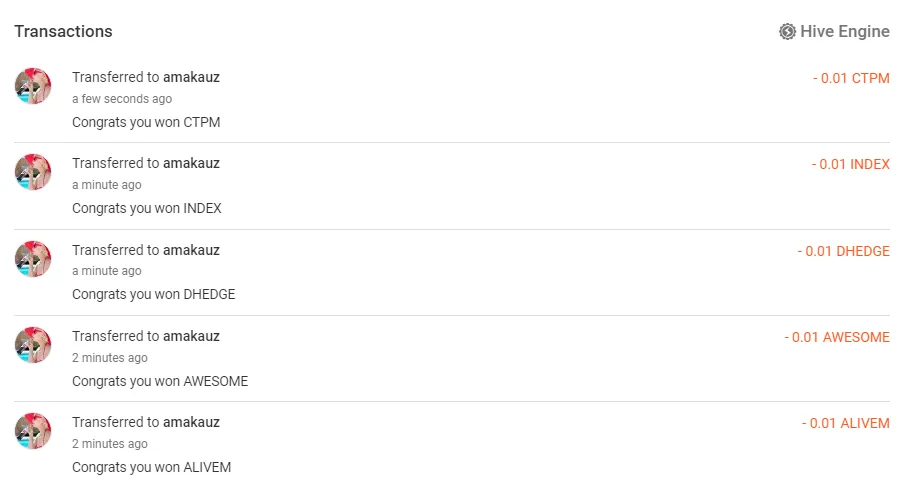Image resolution: width=905 pixels, height=488 pixels.
Task: Open amakauz link in INDEX transfer
Action: 191,163
